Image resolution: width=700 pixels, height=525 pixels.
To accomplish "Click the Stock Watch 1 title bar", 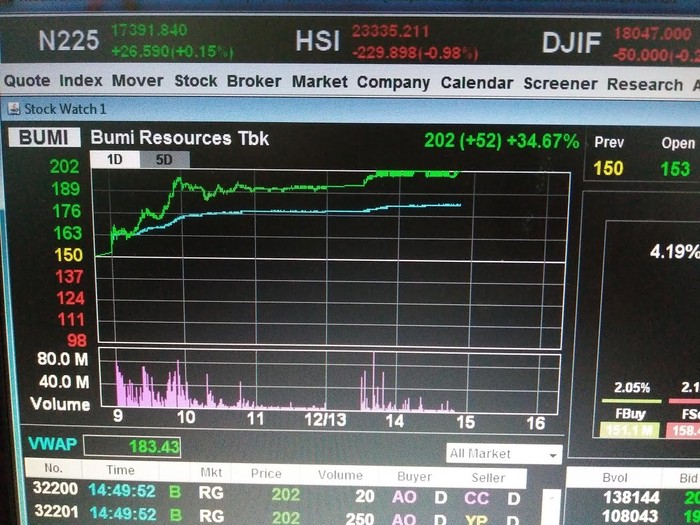I will tap(350, 109).
